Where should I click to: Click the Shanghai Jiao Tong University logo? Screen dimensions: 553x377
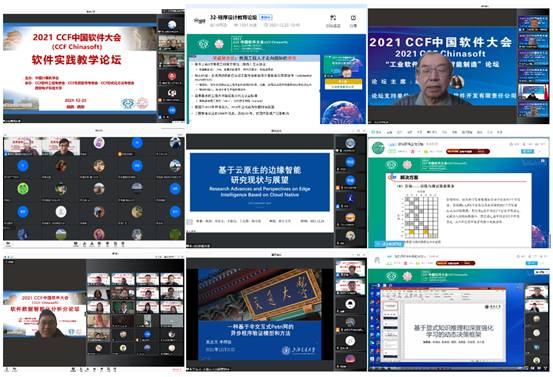(x=298, y=350)
